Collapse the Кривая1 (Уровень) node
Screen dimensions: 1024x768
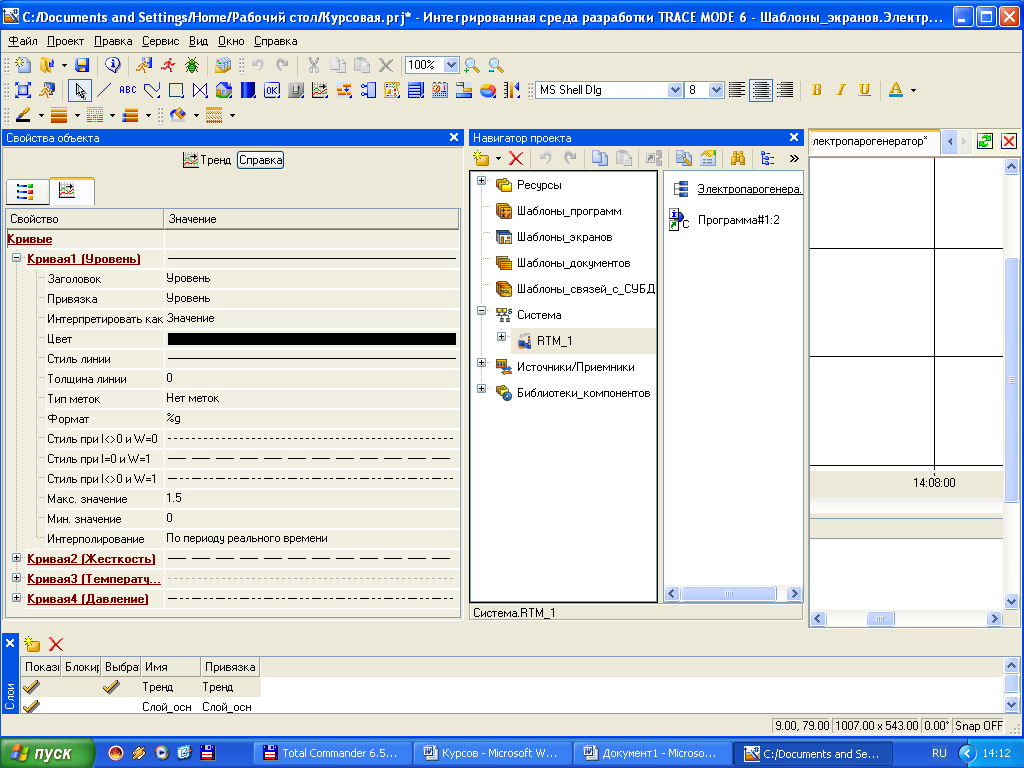pos(17,258)
